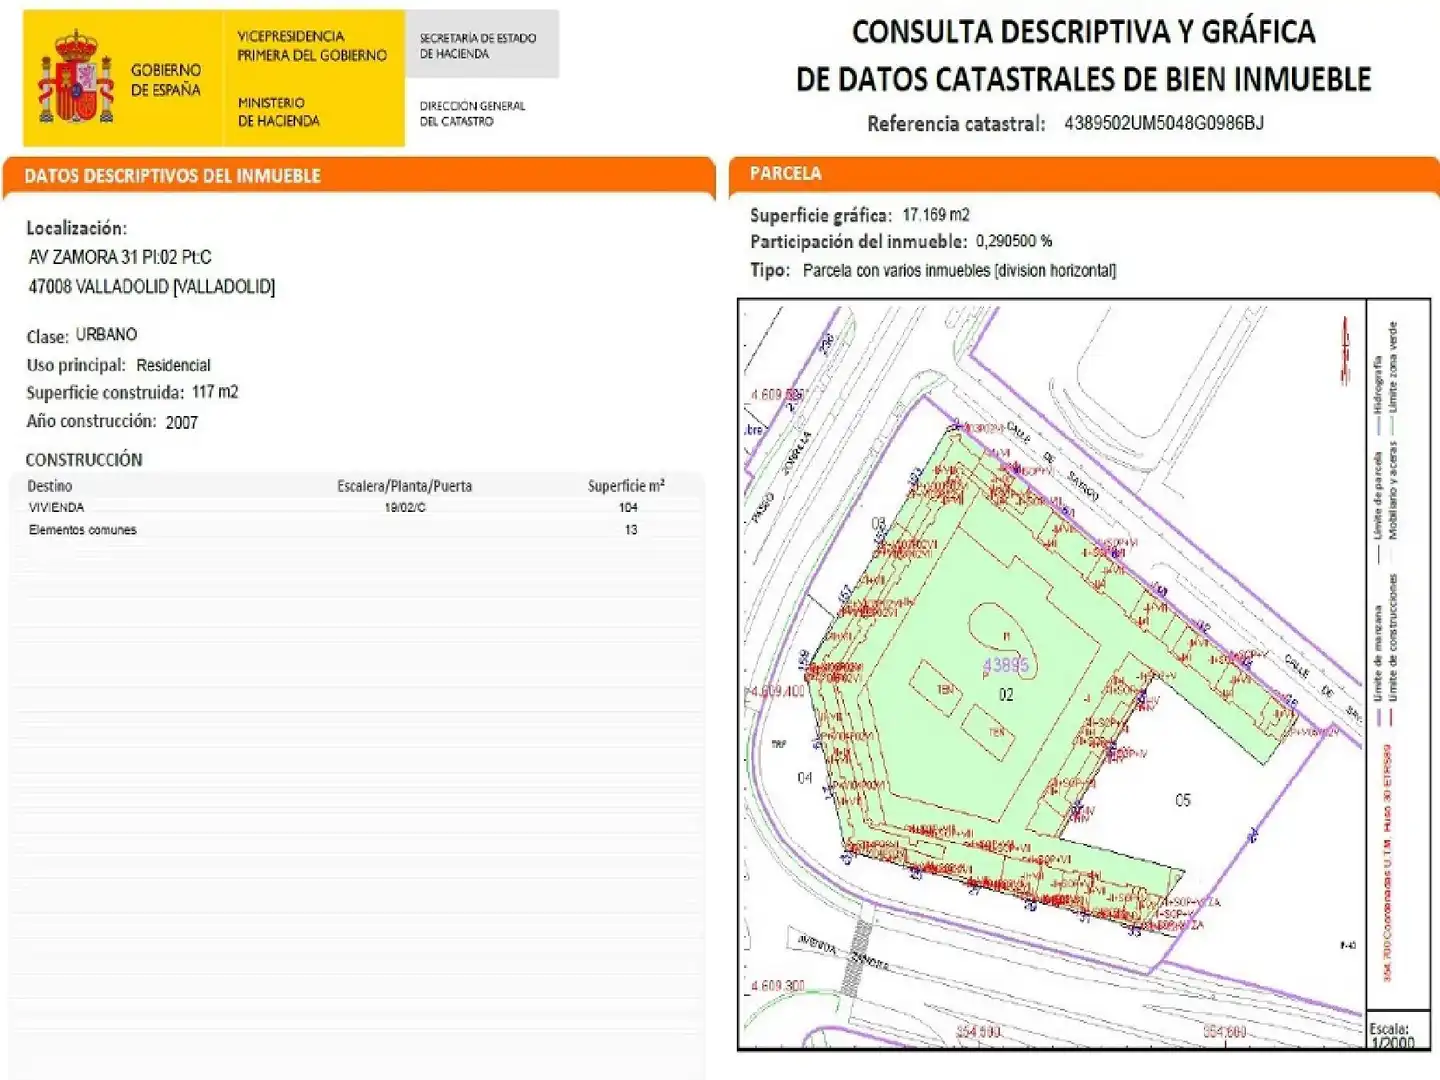The width and height of the screenshot is (1440, 1080).
Task: Click the Dirección General del Catastro label
Action: 472,113
